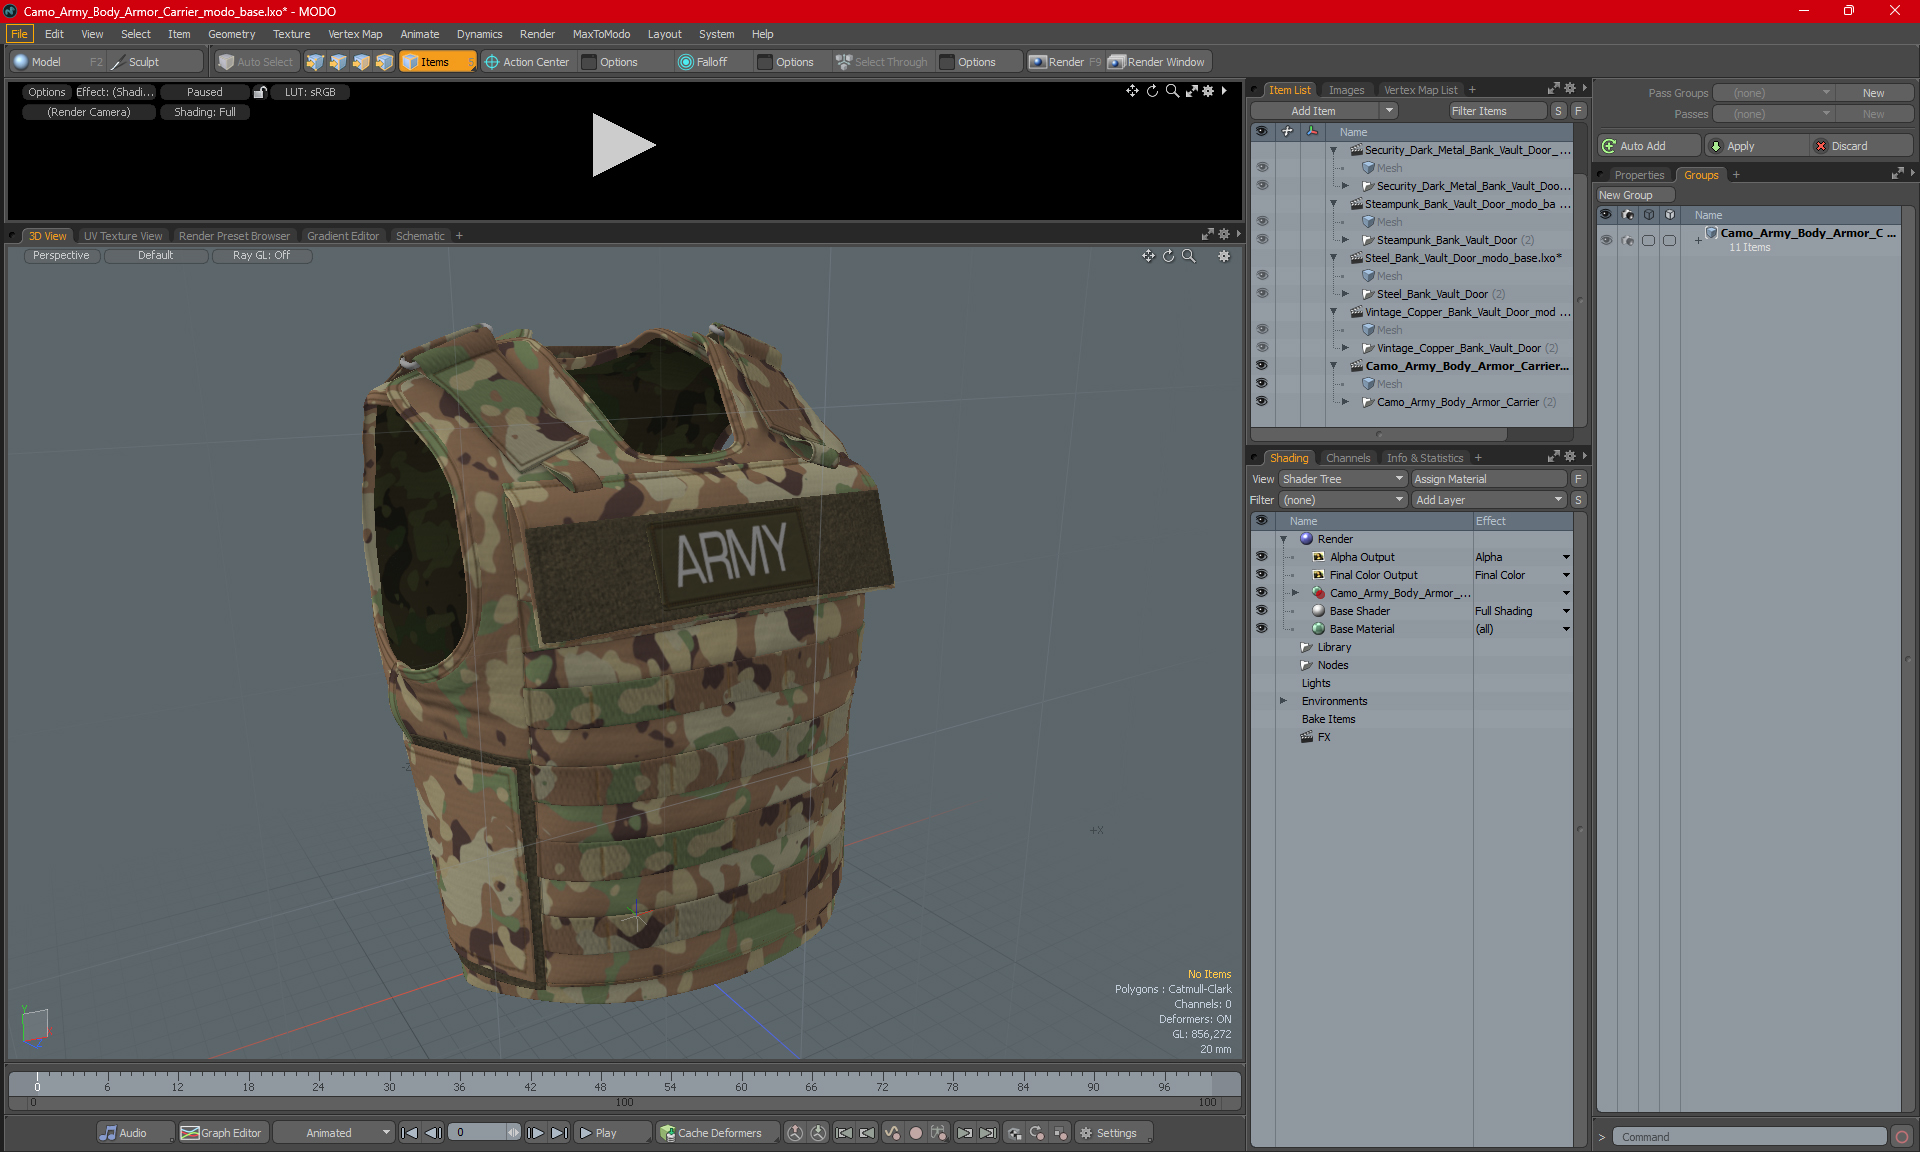The height and width of the screenshot is (1152, 1920).
Task: Switch to UV Texture View tab
Action: 123,236
